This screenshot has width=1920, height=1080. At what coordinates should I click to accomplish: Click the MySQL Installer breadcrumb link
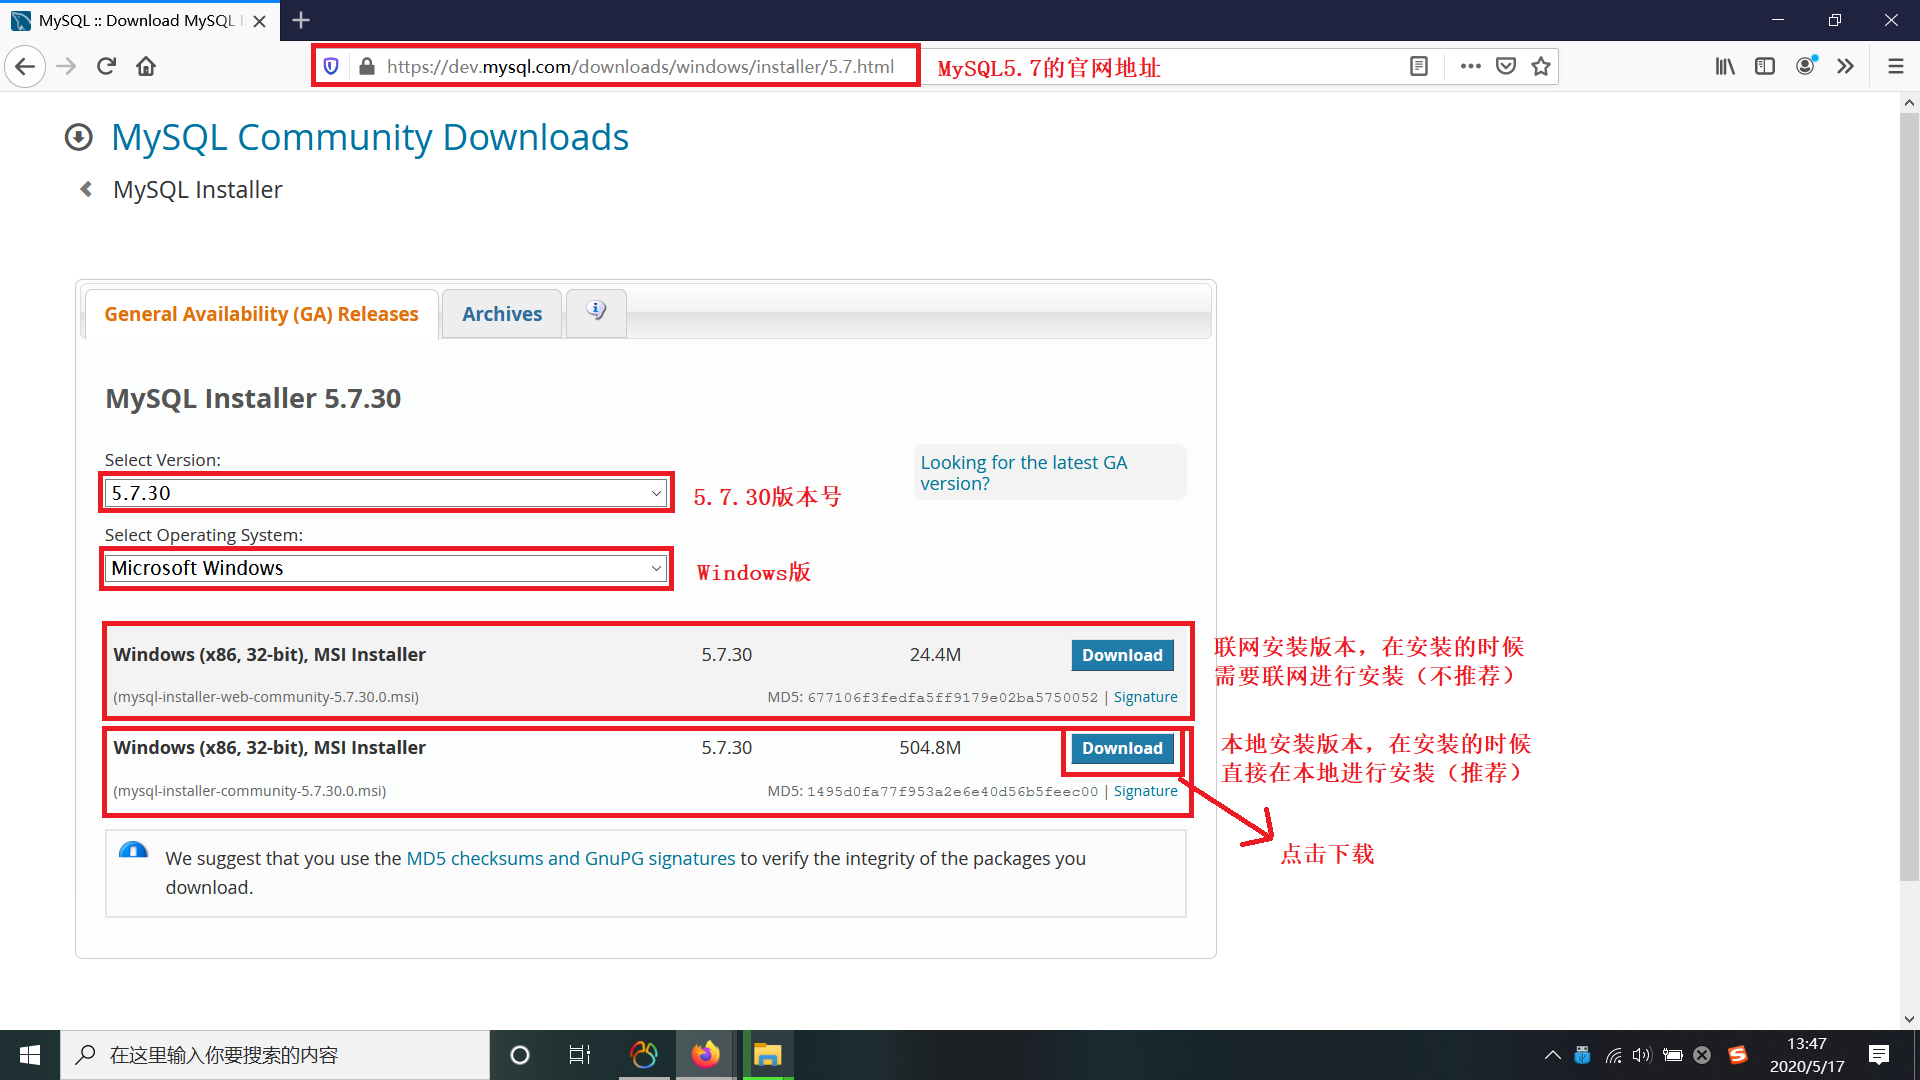point(197,189)
